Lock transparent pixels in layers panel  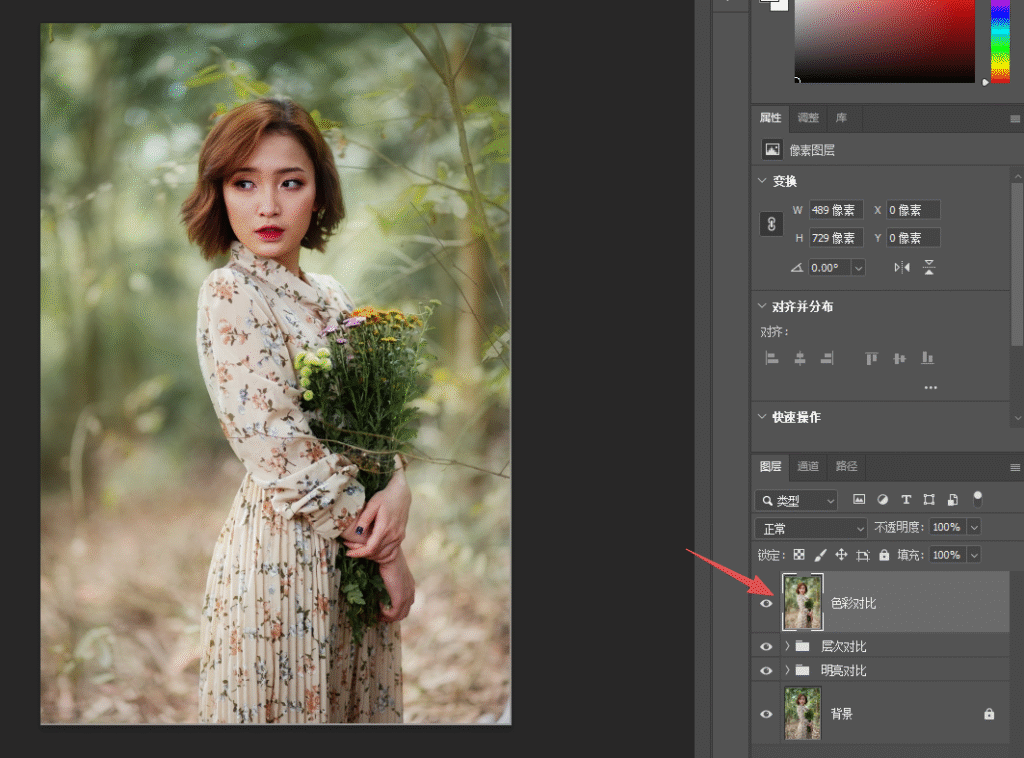[799, 555]
